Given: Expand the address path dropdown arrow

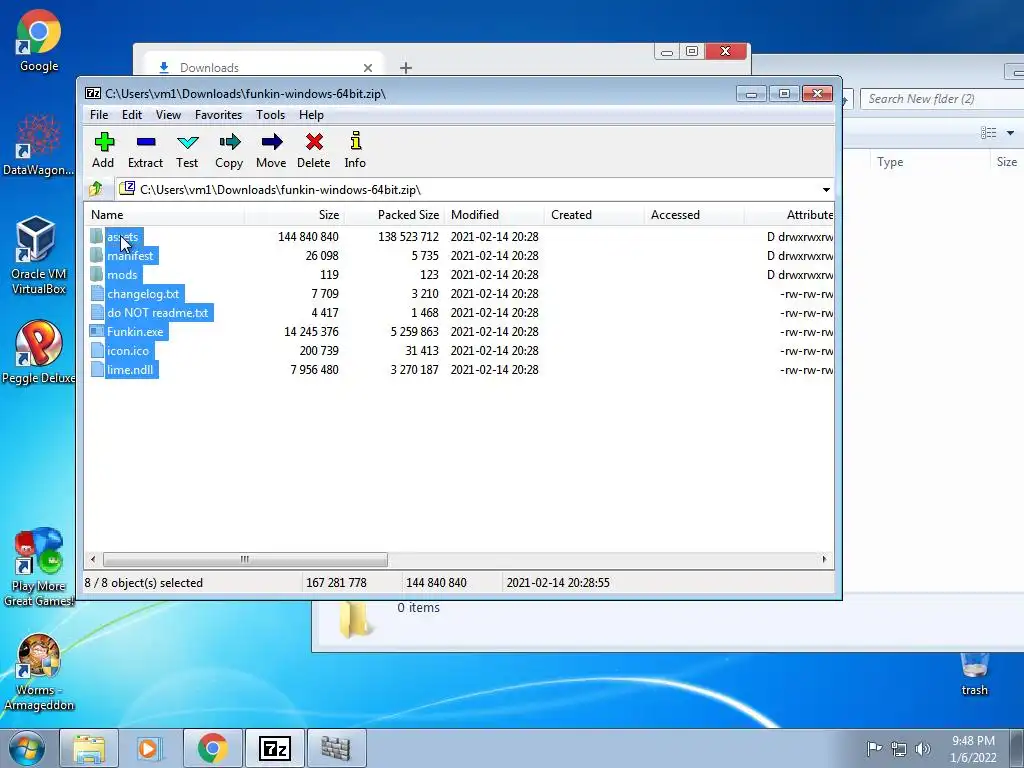Looking at the screenshot, I should (826, 190).
